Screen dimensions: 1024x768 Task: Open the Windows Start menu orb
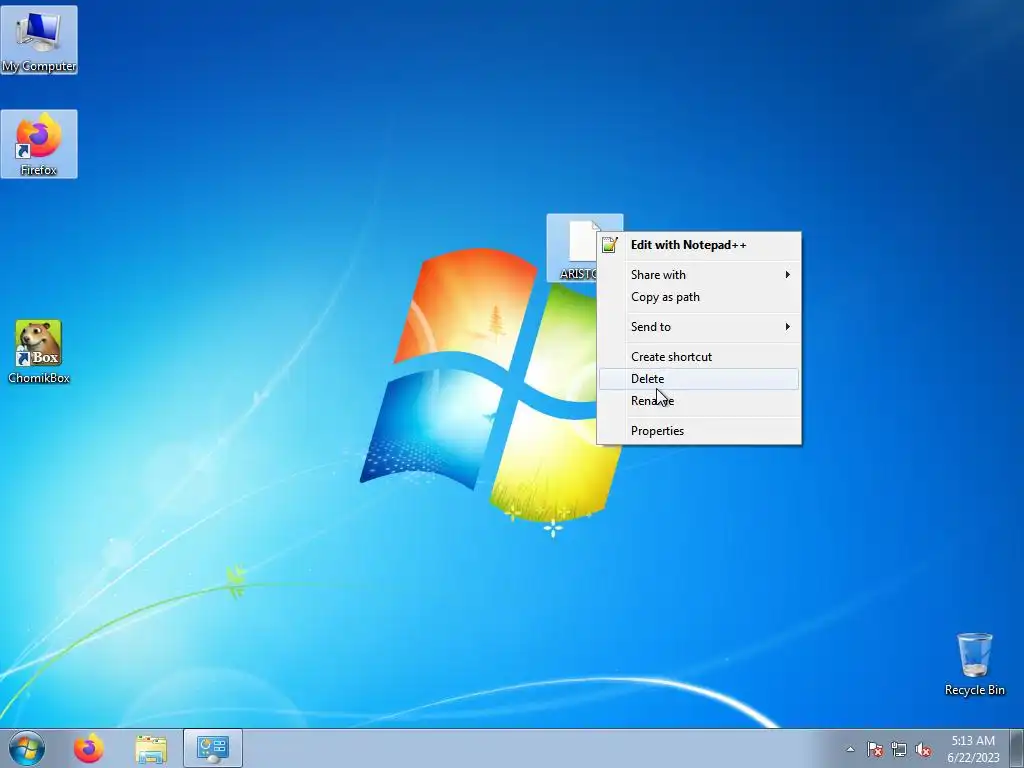[27, 748]
